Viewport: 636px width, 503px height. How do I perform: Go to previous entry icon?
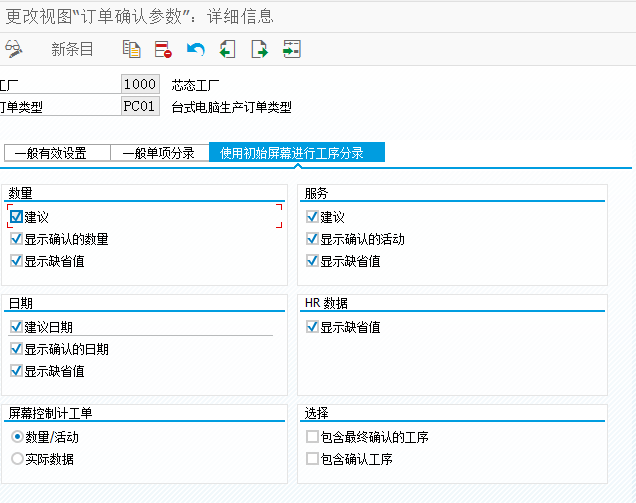click(227, 49)
